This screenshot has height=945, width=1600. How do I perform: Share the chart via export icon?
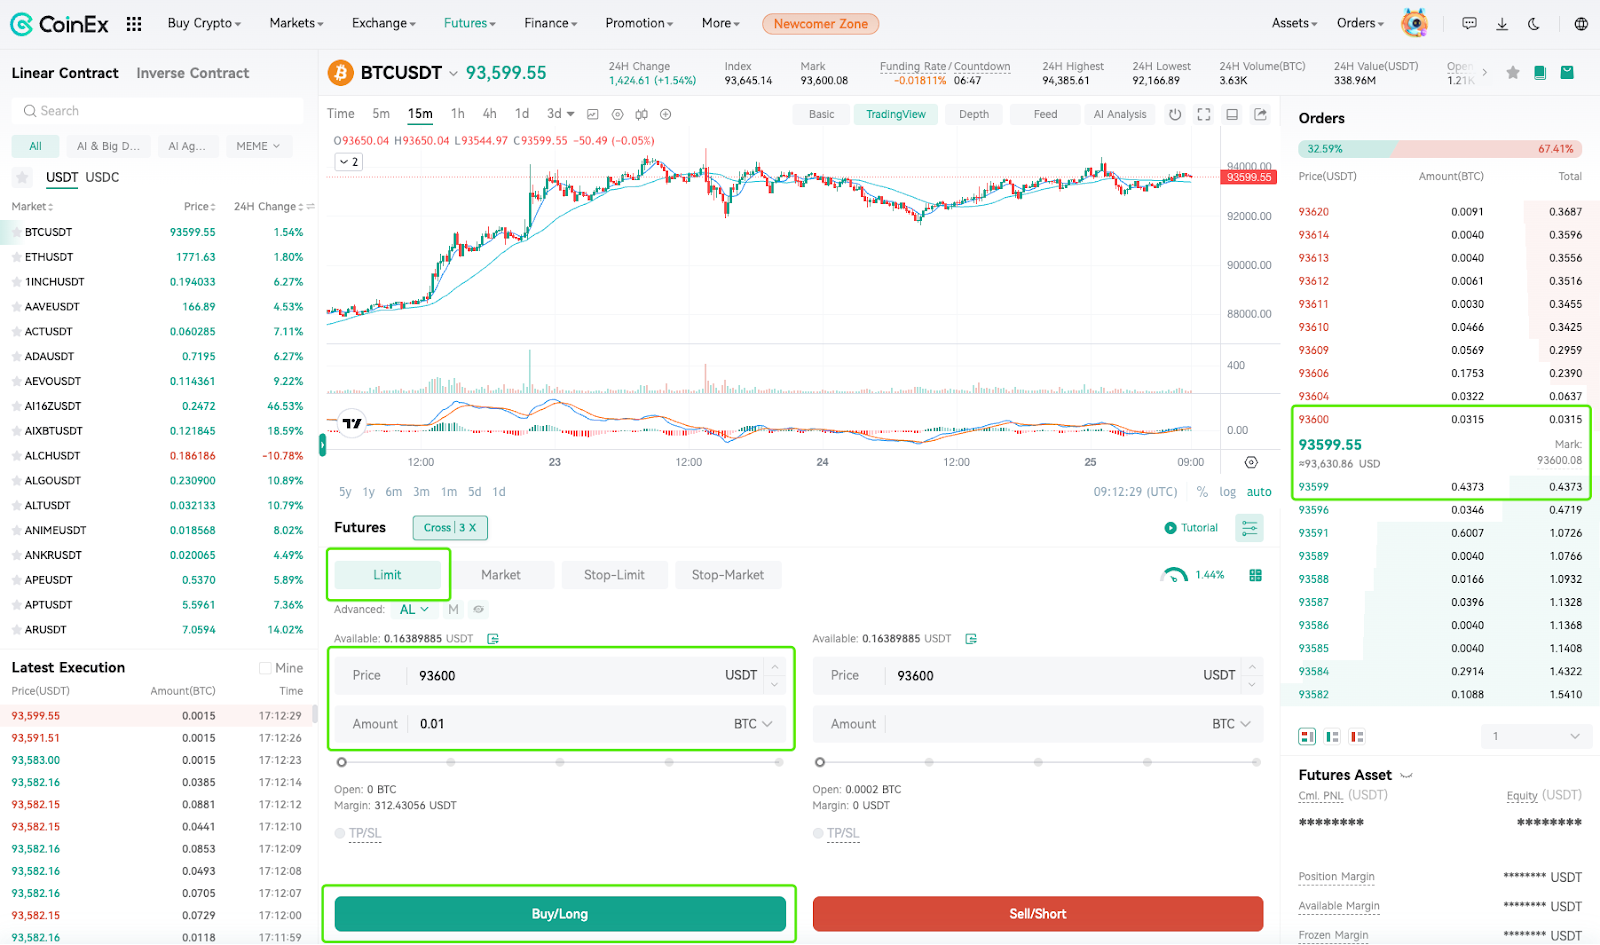1260,114
